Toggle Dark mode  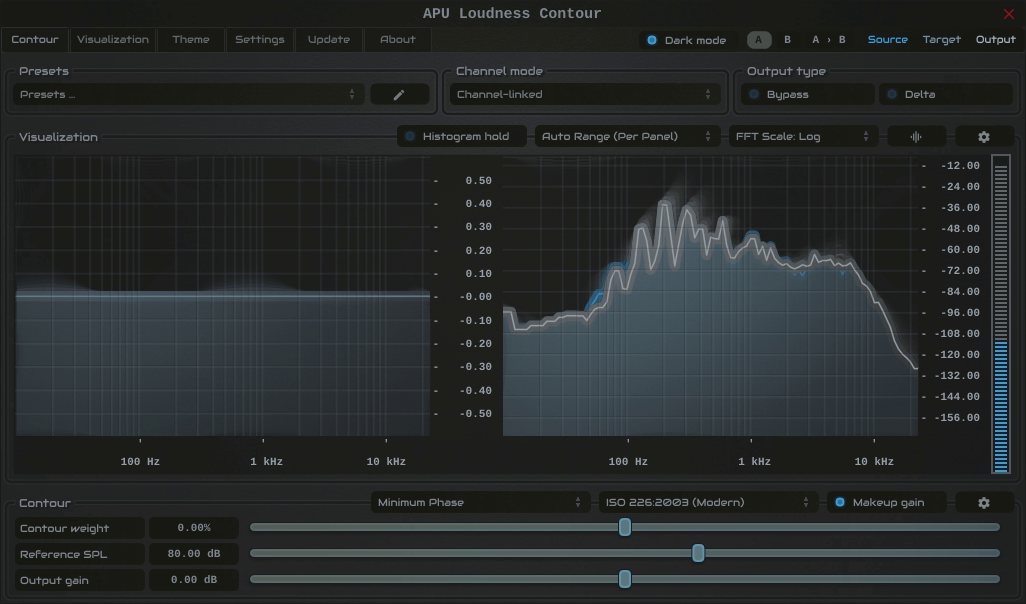(x=686, y=40)
